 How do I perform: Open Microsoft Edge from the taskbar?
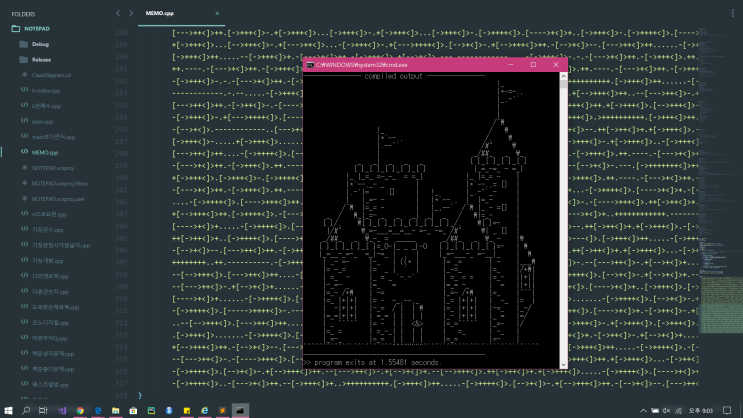pyautogui.click(x=98, y=410)
